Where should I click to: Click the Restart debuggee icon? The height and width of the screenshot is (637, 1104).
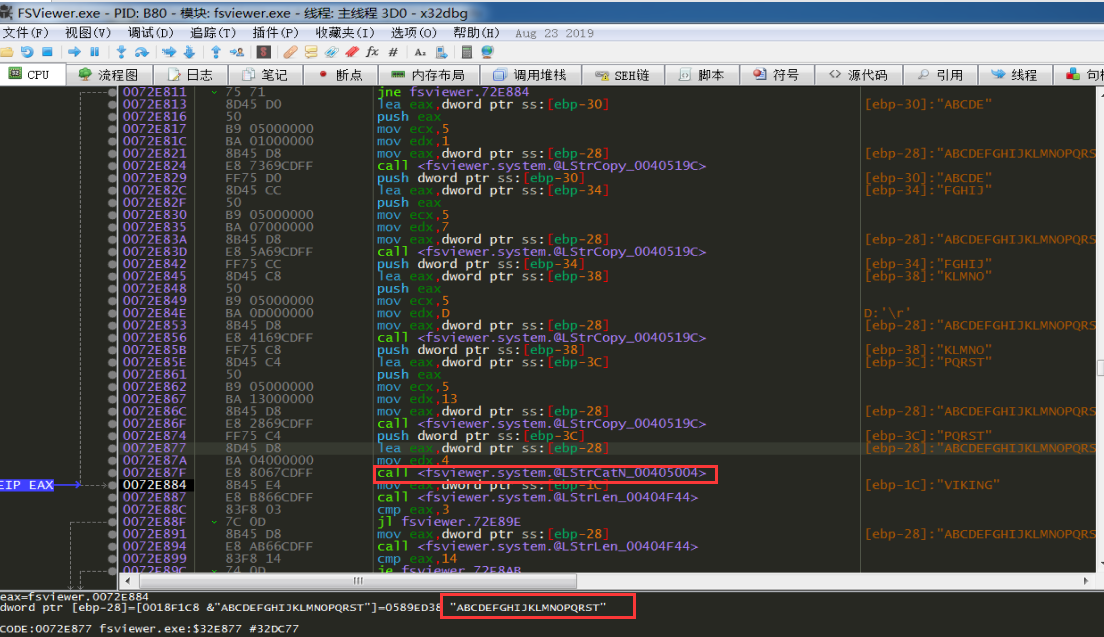pyautogui.click(x=27, y=51)
